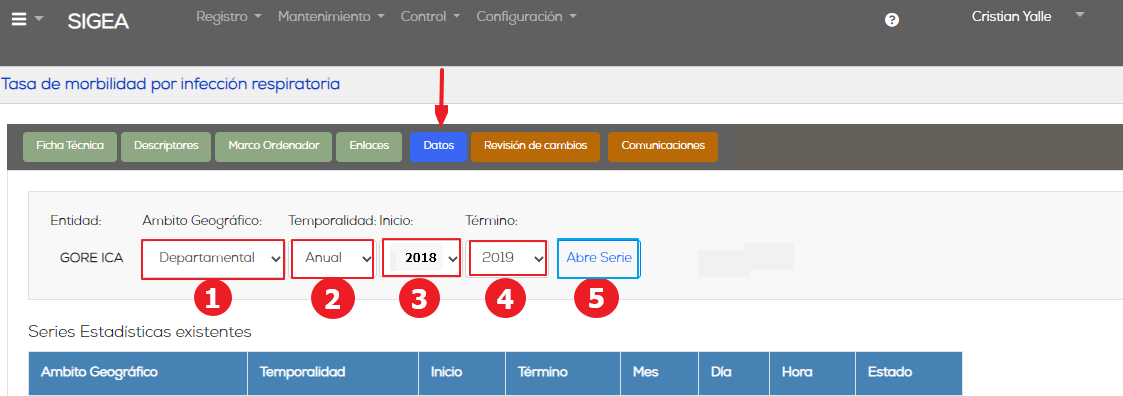Click the SIGEA logo text
Viewport: 1123px width, 396px height.
pyautogui.click(x=98, y=21)
